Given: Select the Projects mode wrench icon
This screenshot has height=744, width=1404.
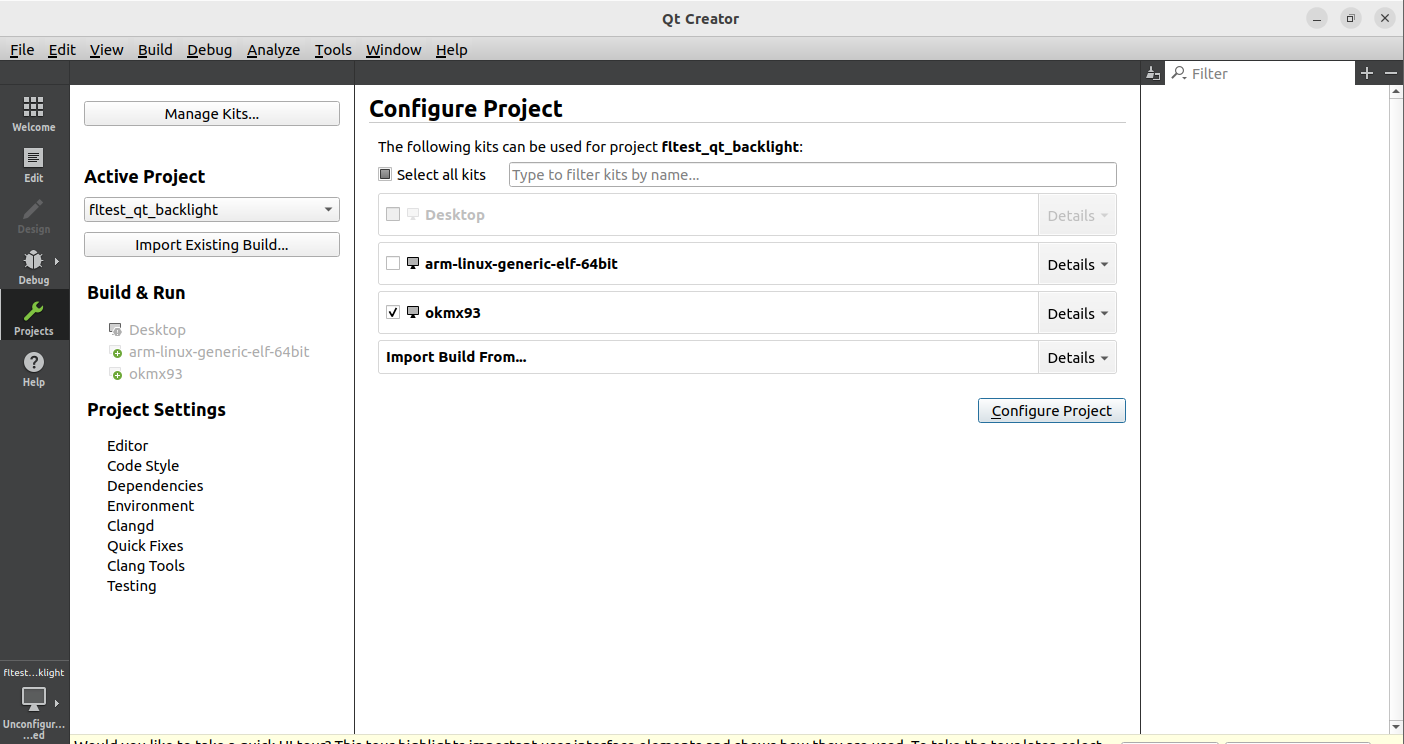Looking at the screenshot, I should pyautogui.click(x=34, y=312).
